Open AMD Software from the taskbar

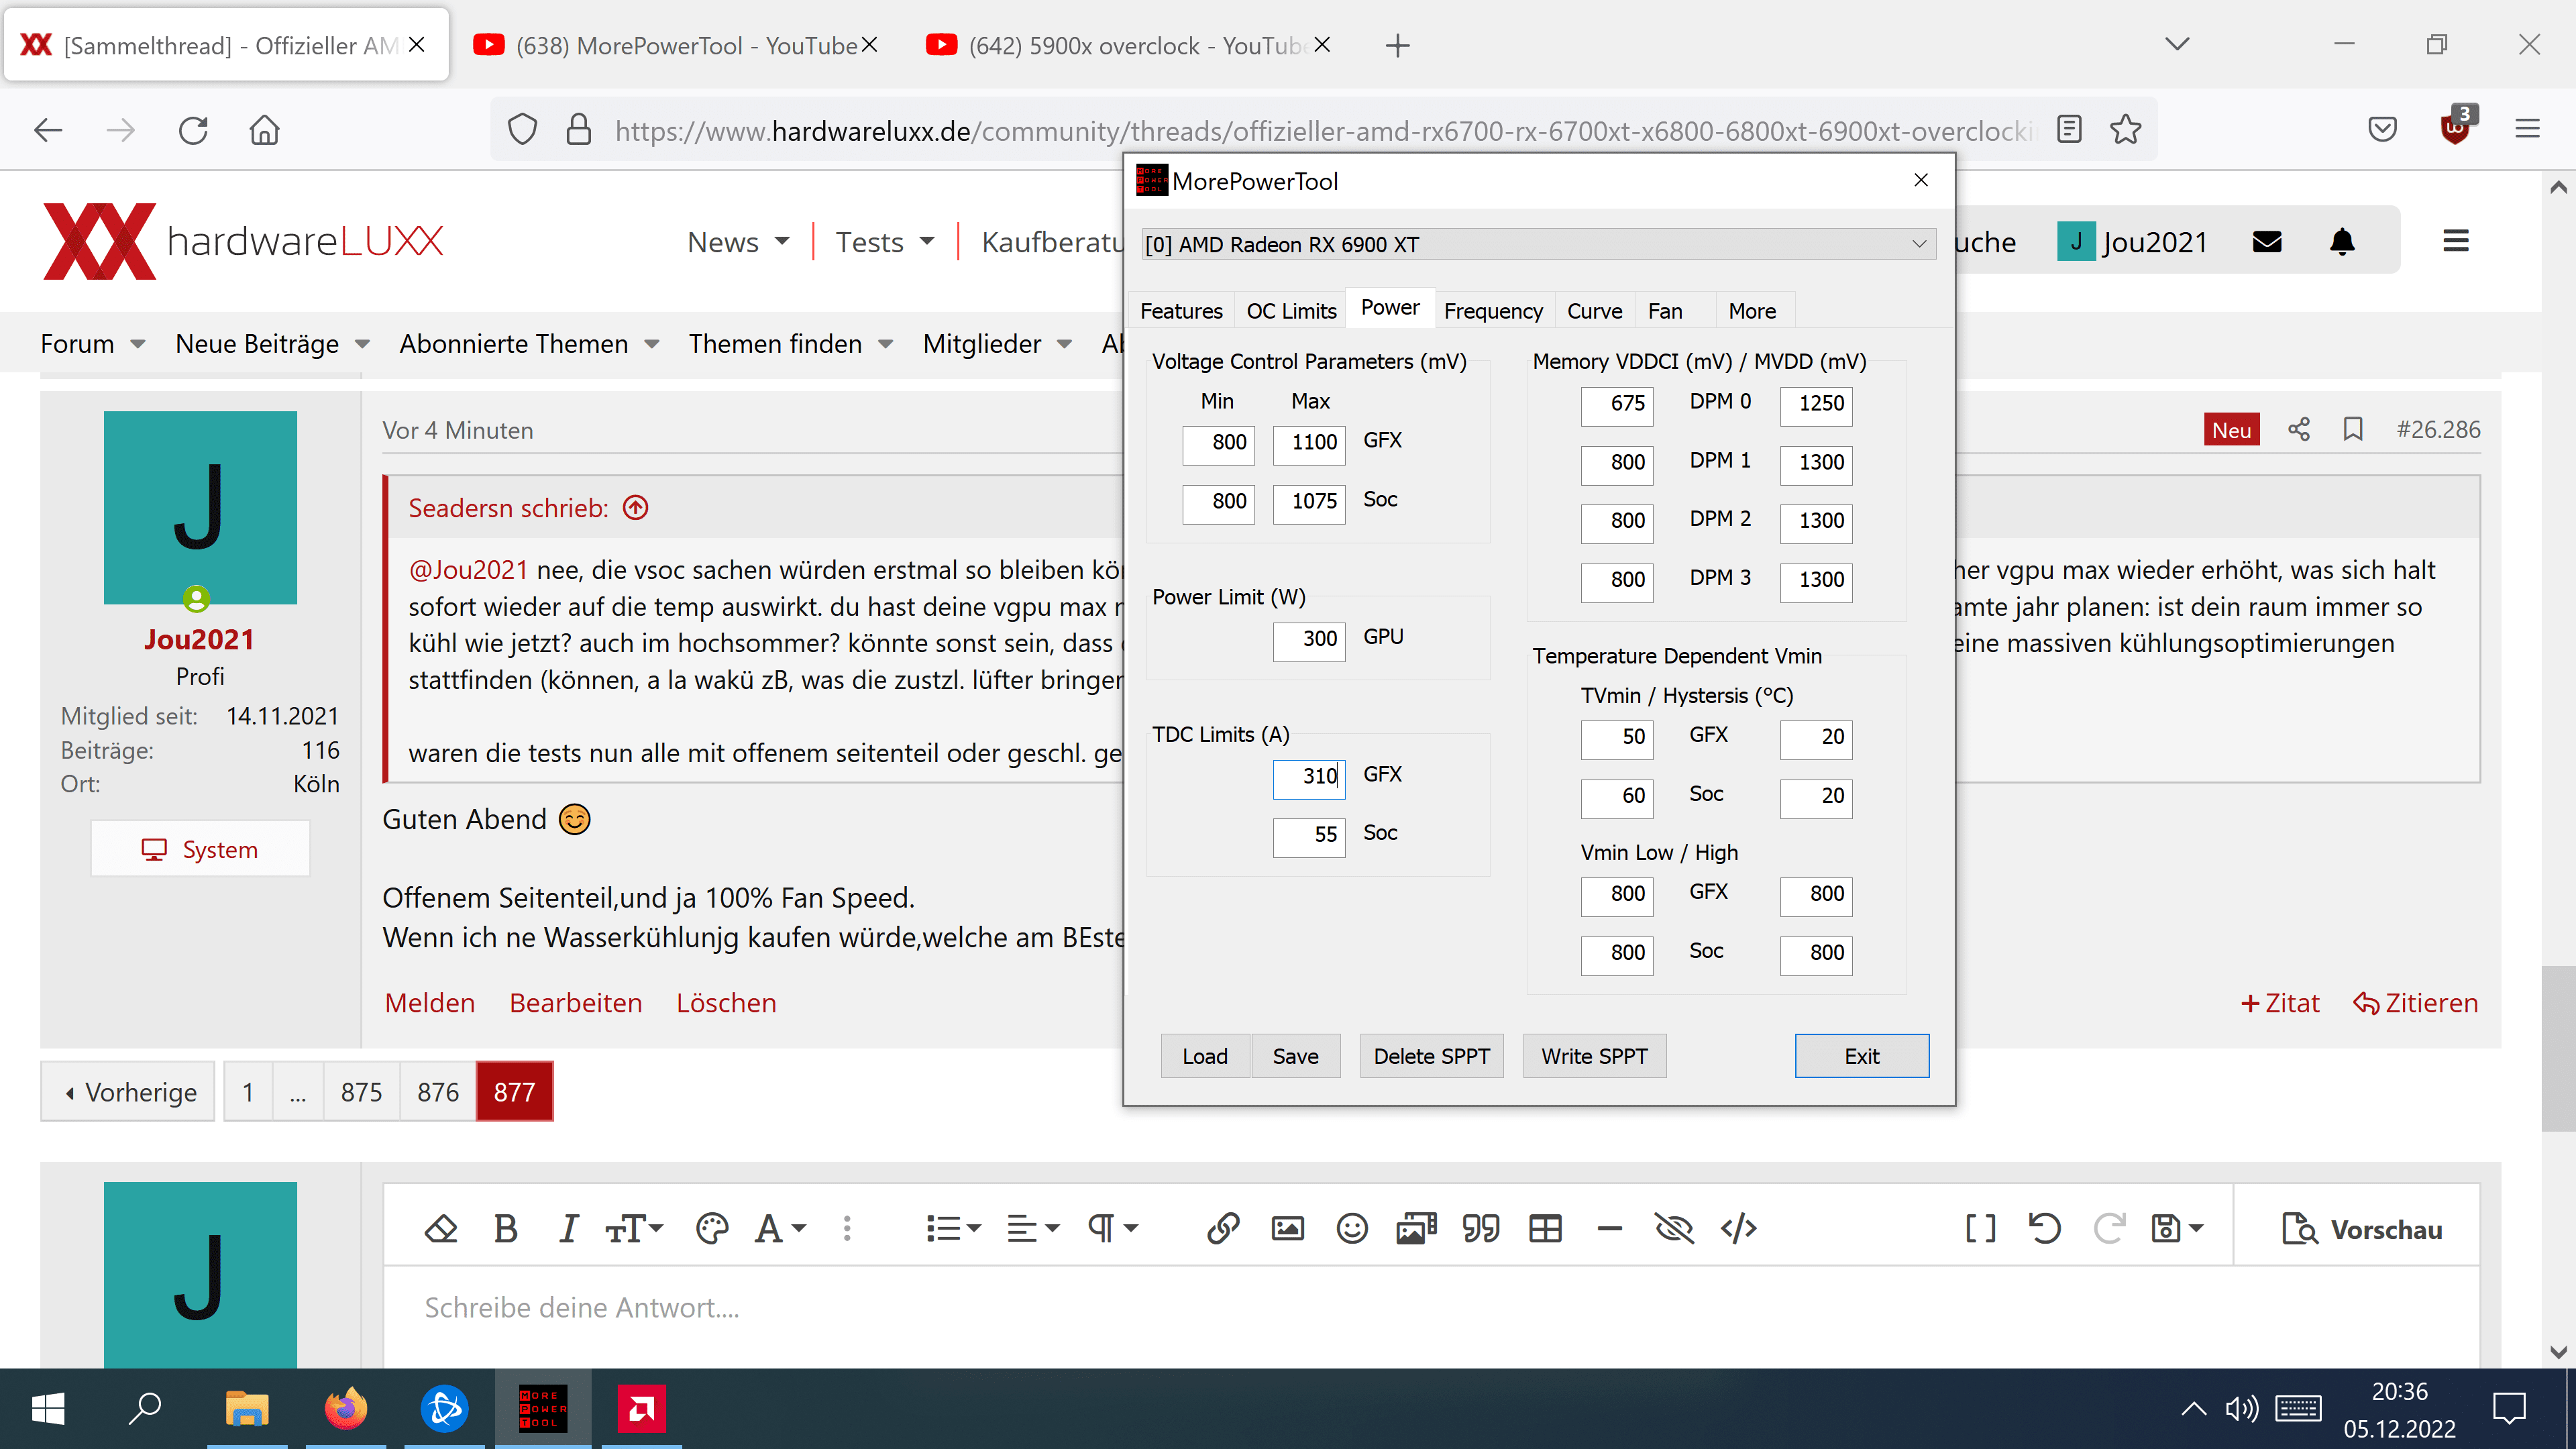tap(641, 1408)
